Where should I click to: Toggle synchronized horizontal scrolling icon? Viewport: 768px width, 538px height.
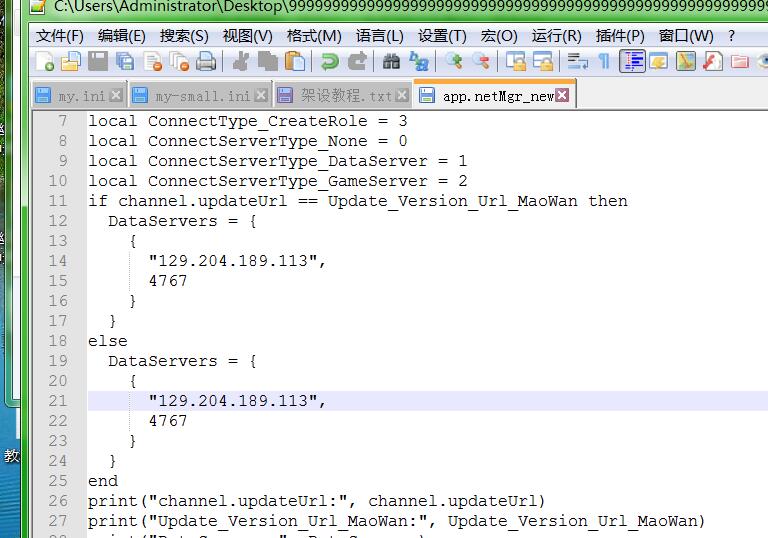pyautogui.click(x=543, y=62)
